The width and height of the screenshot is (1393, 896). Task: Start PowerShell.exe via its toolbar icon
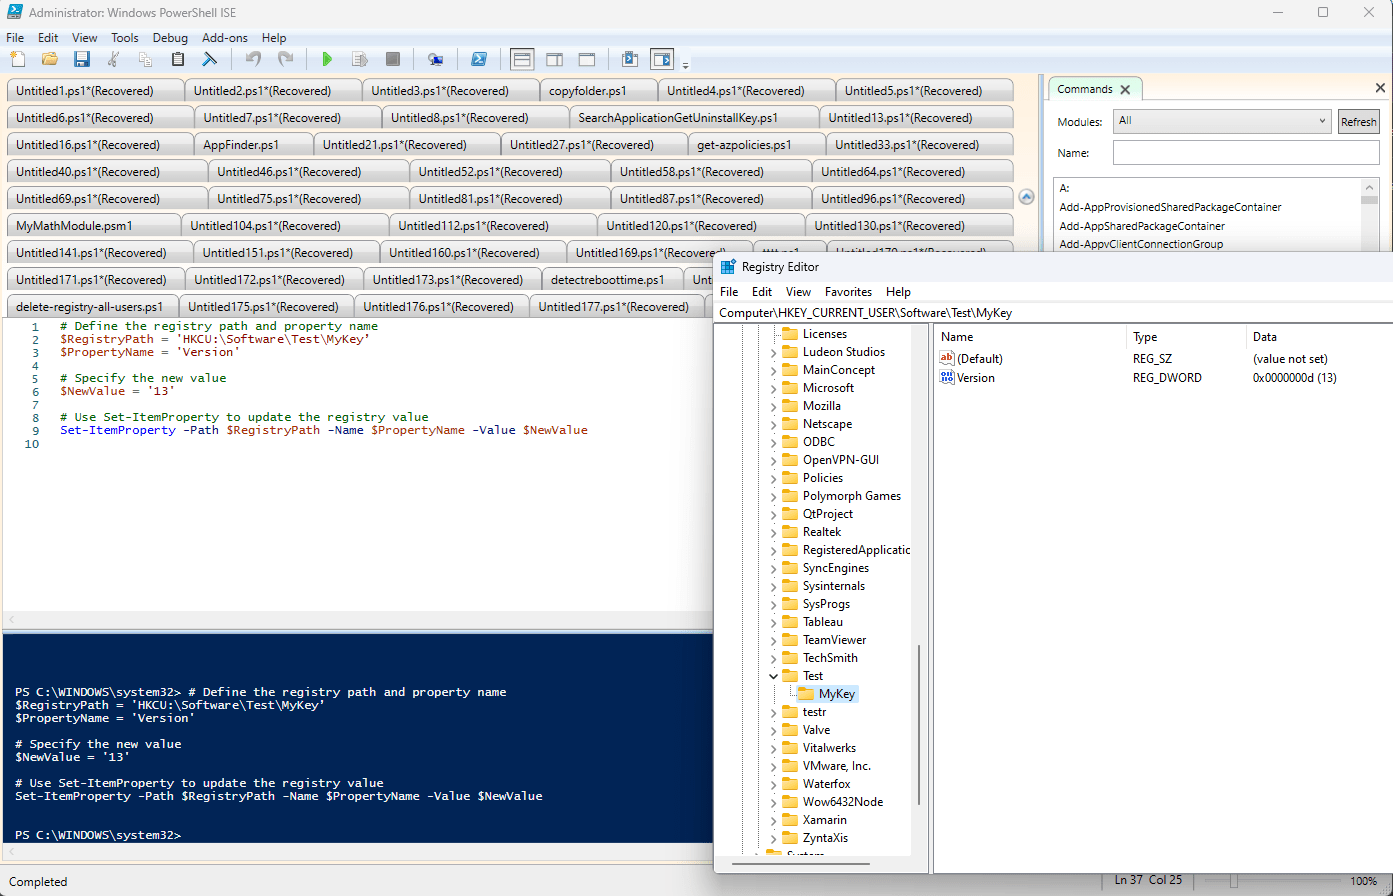(478, 59)
